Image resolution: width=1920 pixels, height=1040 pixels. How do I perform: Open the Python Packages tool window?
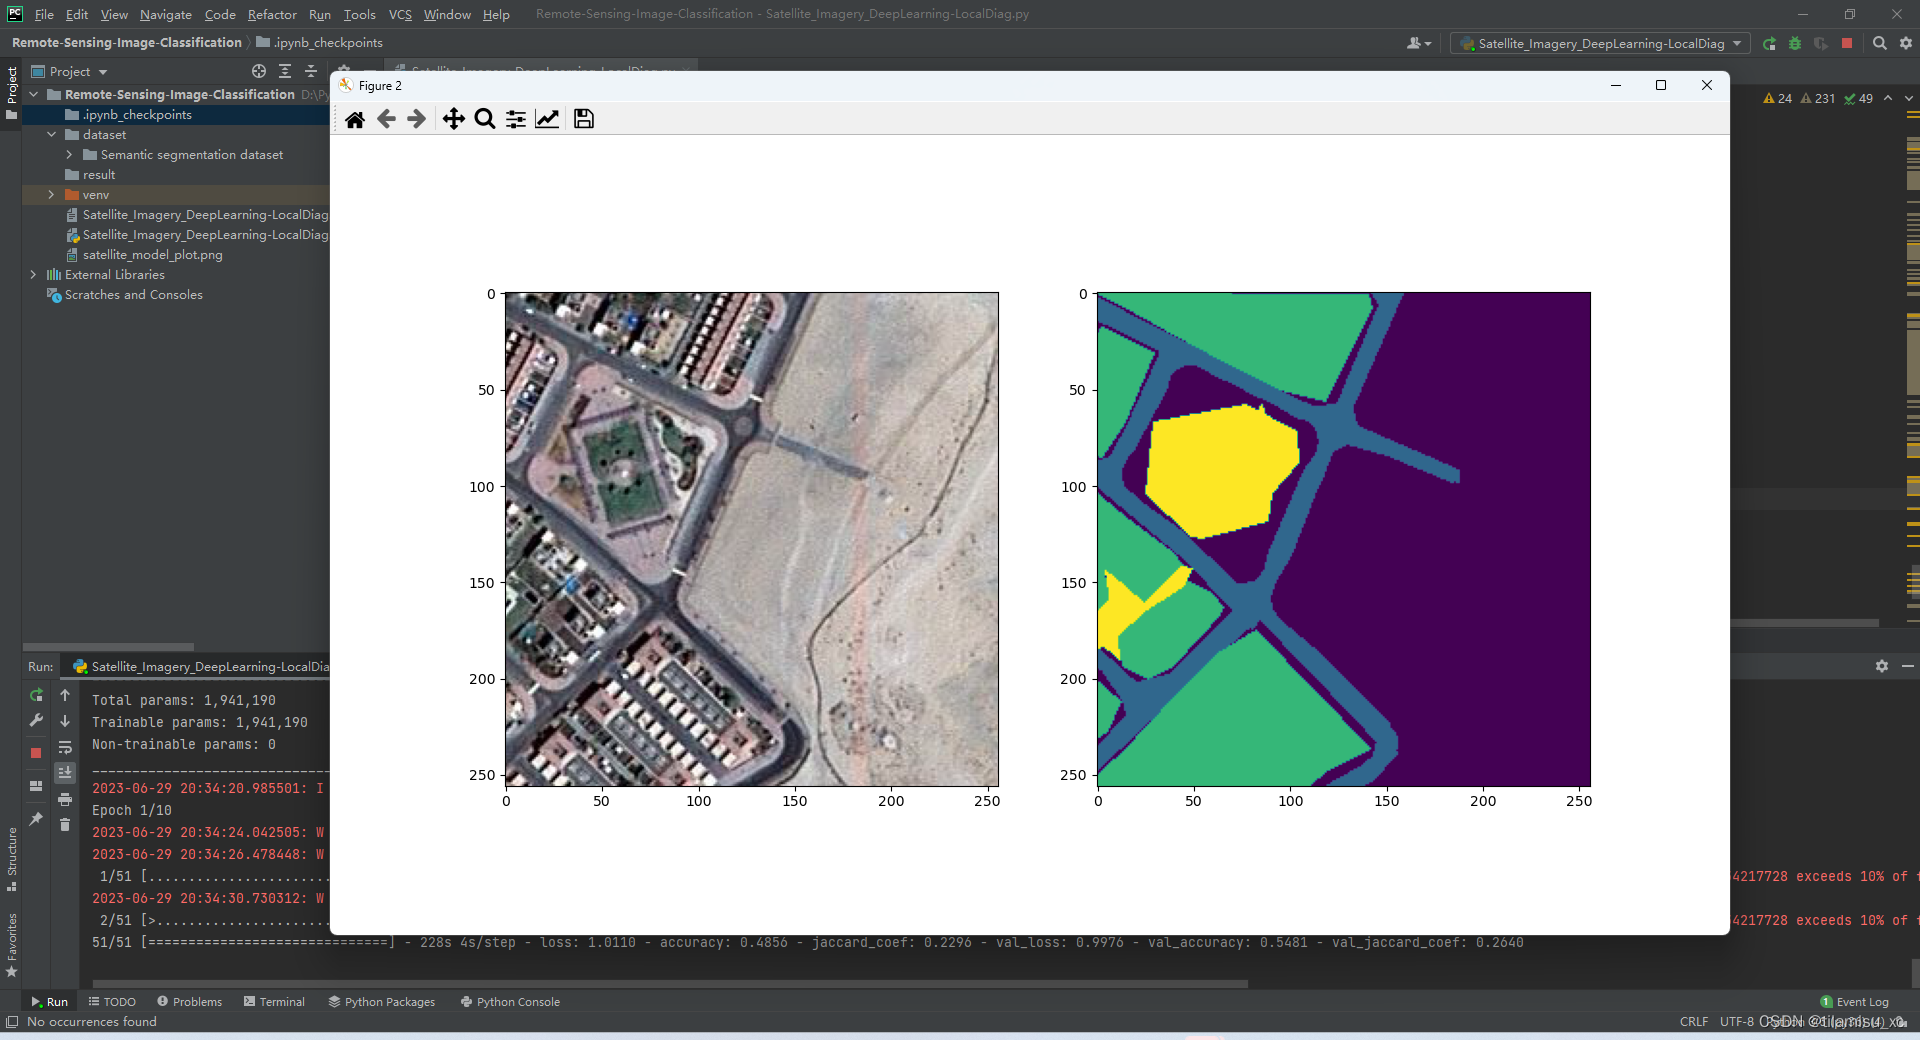[382, 1001]
